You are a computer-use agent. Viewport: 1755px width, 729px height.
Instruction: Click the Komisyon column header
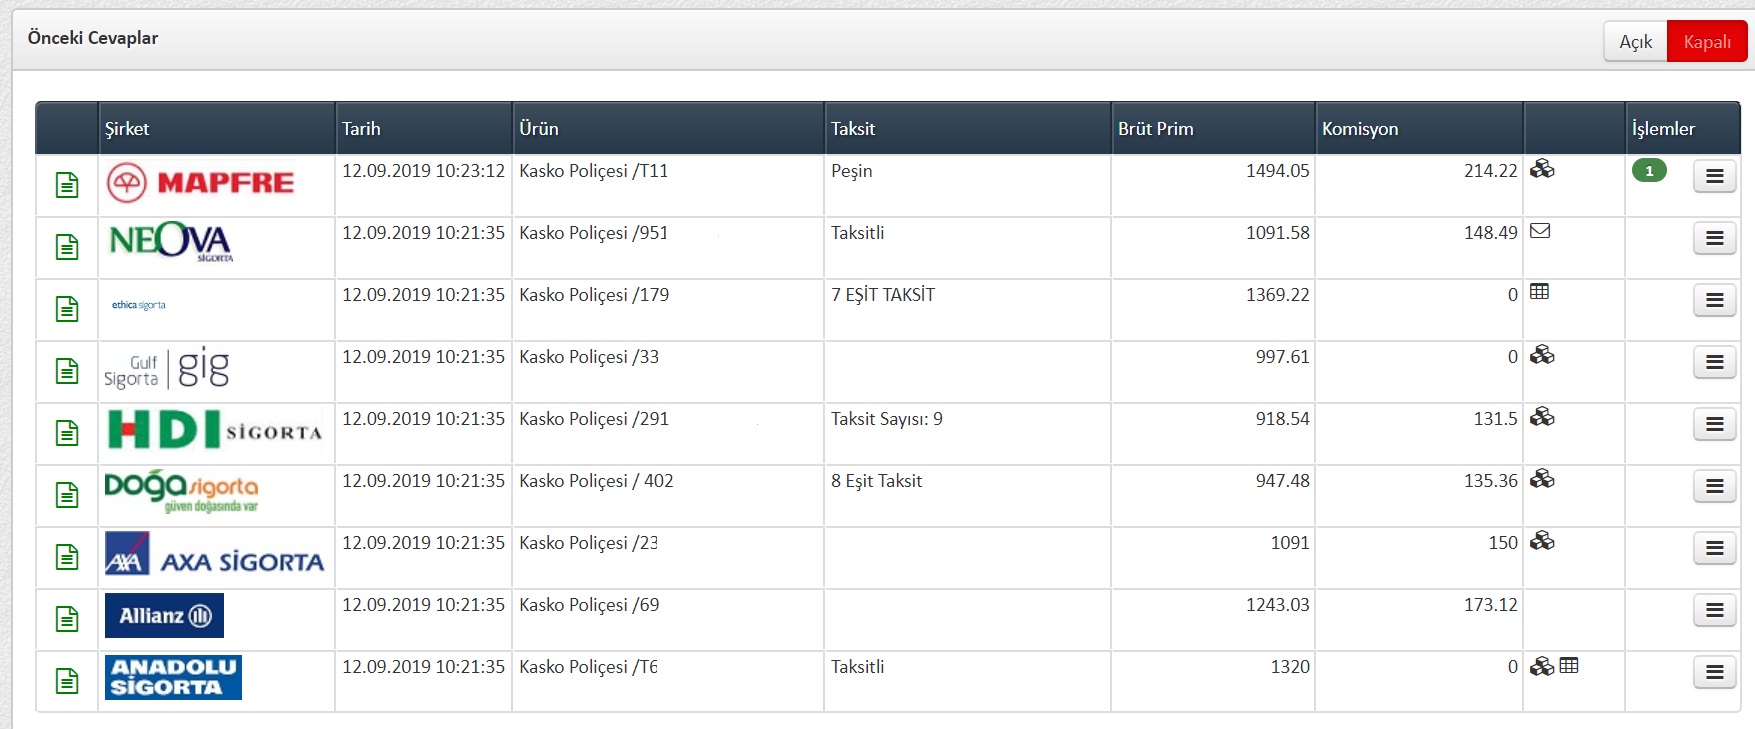[x=1359, y=129]
